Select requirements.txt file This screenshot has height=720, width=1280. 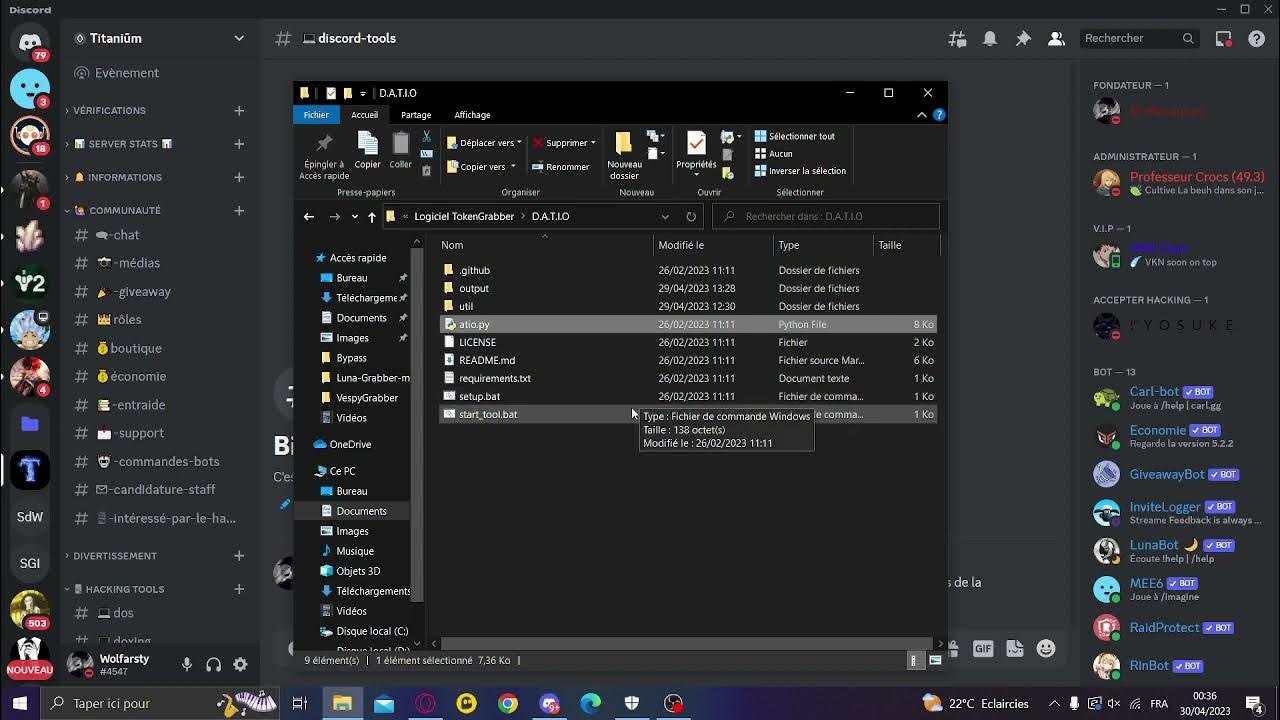tap(688, 378)
